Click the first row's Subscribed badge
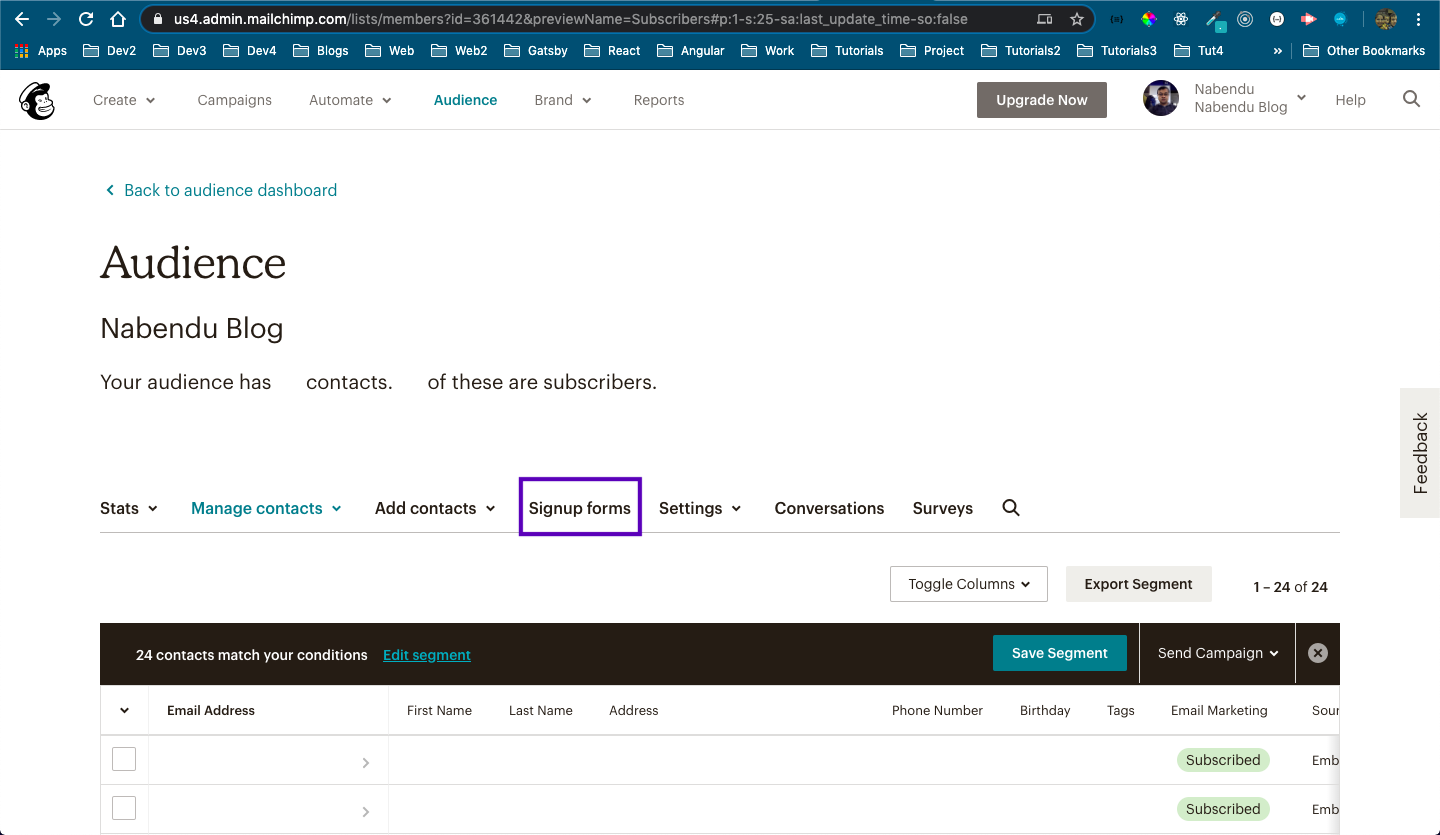The width and height of the screenshot is (1440, 835). [x=1223, y=760]
